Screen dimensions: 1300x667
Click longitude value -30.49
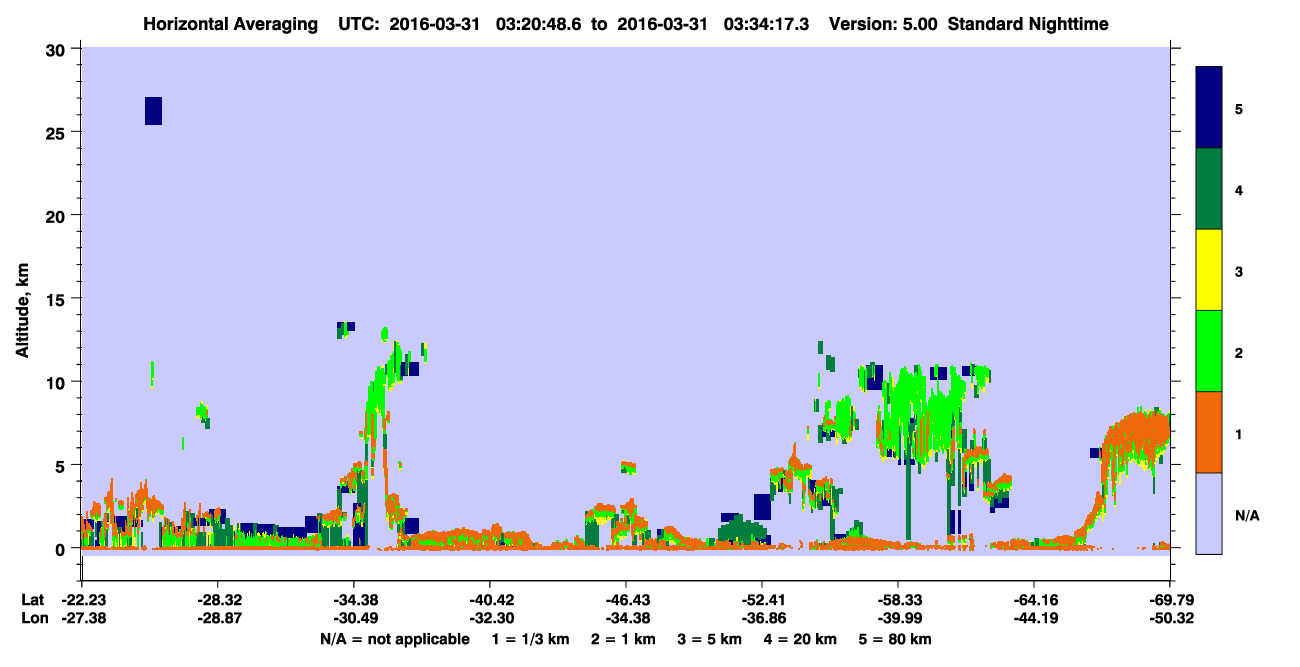tap(354, 619)
